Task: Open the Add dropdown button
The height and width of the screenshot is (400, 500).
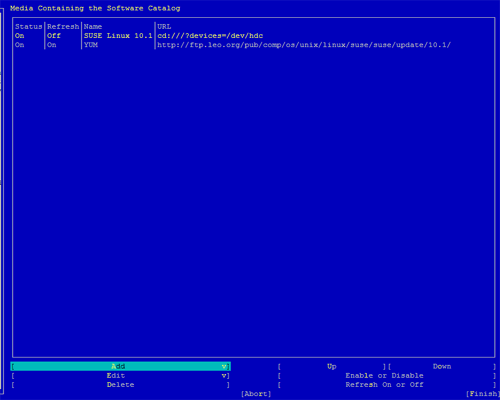Action: pos(120,366)
